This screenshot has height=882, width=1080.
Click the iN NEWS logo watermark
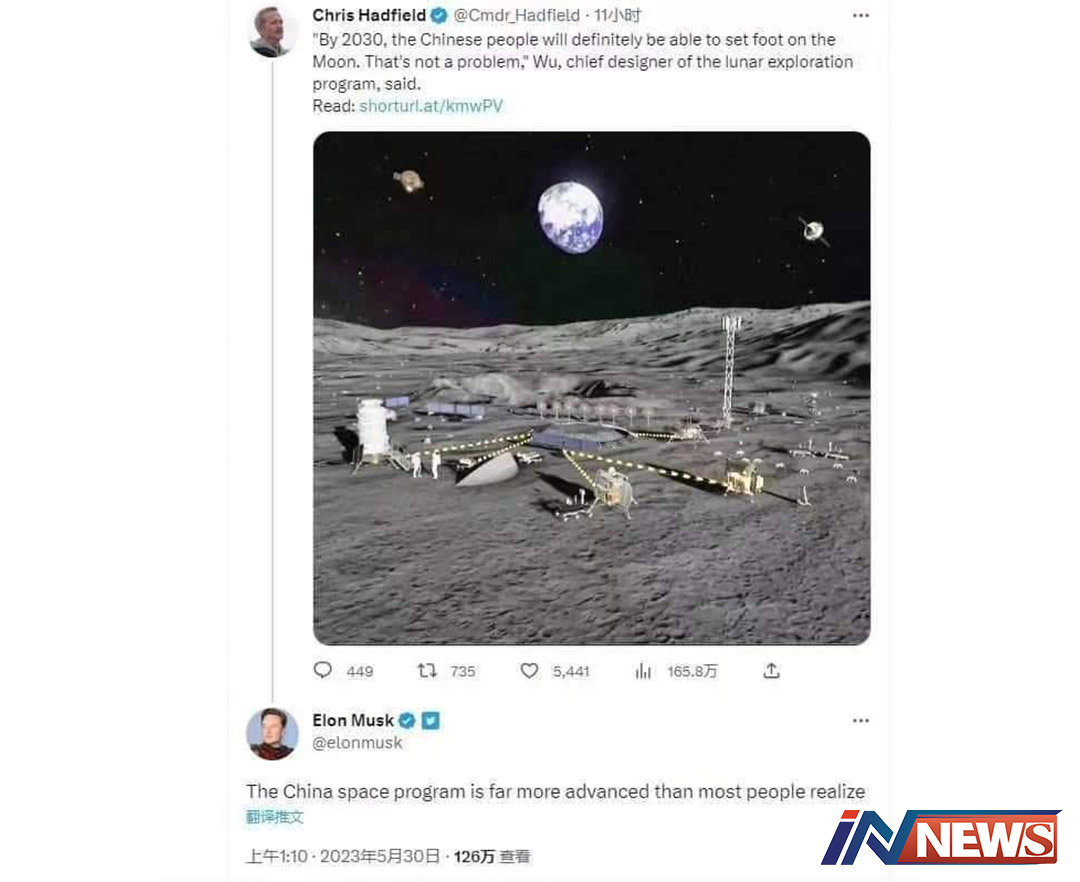click(941, 837)
